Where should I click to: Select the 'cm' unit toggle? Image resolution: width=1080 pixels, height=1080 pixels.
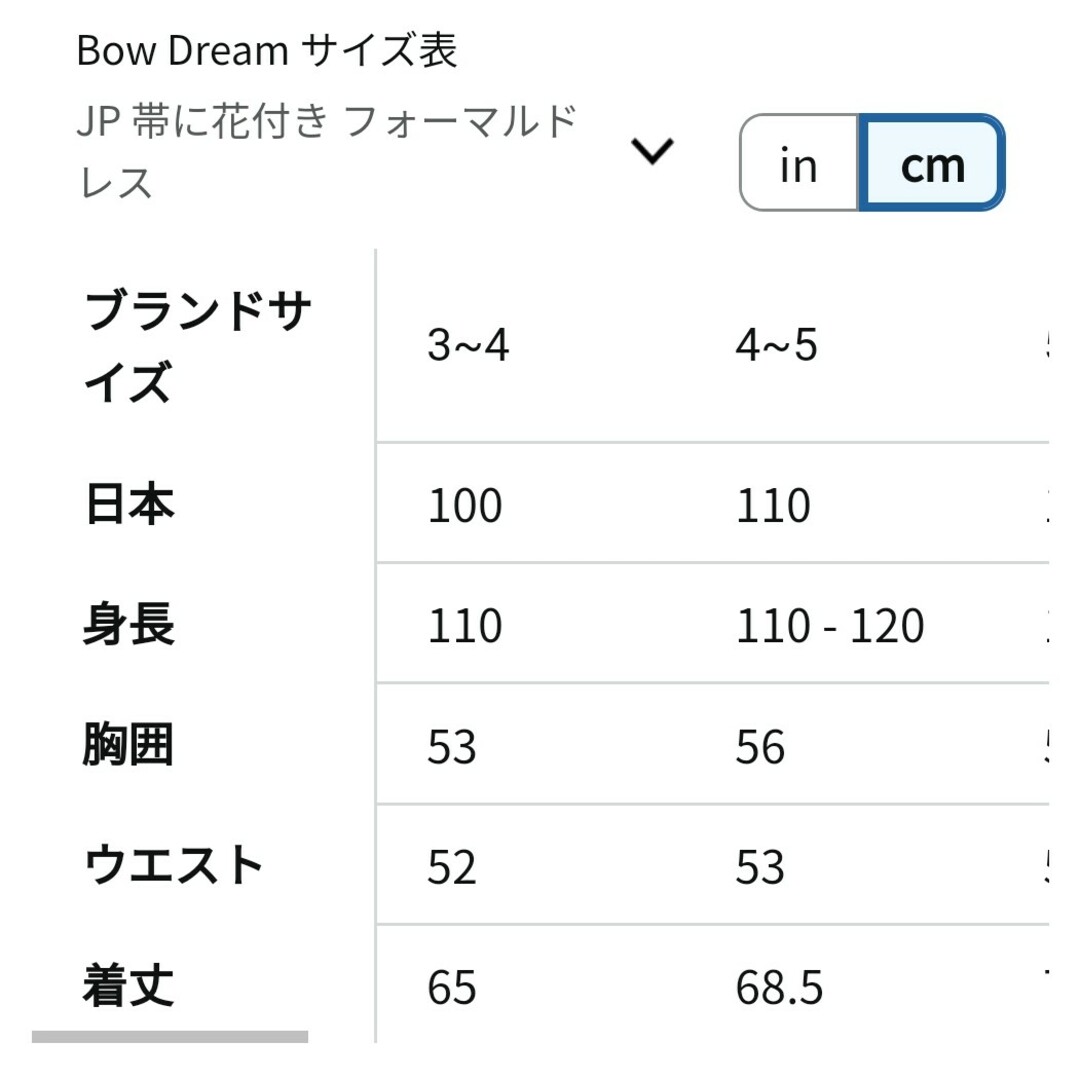tap(932, 163)
